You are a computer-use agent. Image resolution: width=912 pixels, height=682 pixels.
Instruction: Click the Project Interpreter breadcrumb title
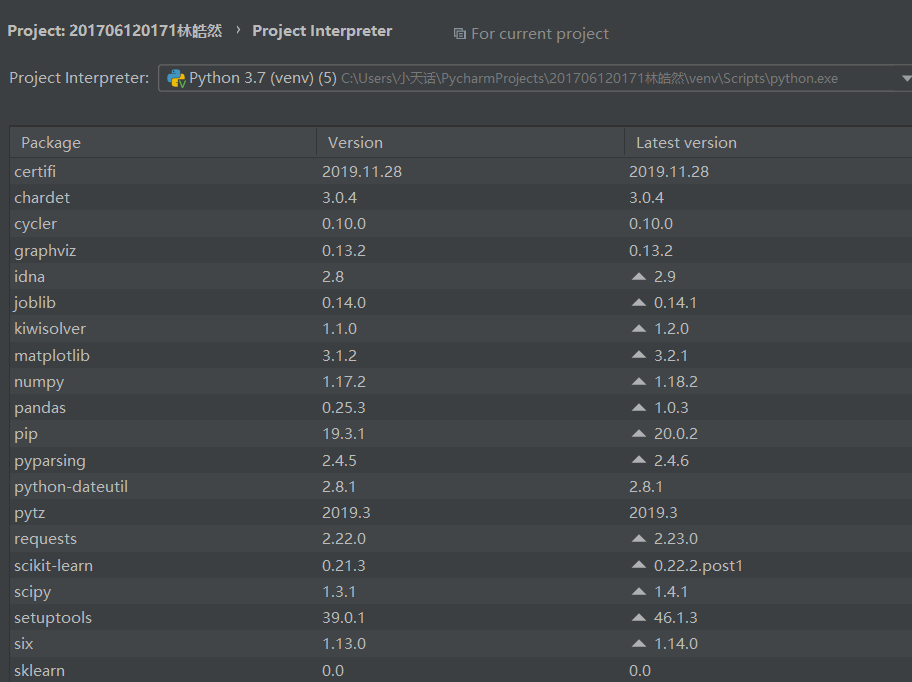[x=322, y=31]
